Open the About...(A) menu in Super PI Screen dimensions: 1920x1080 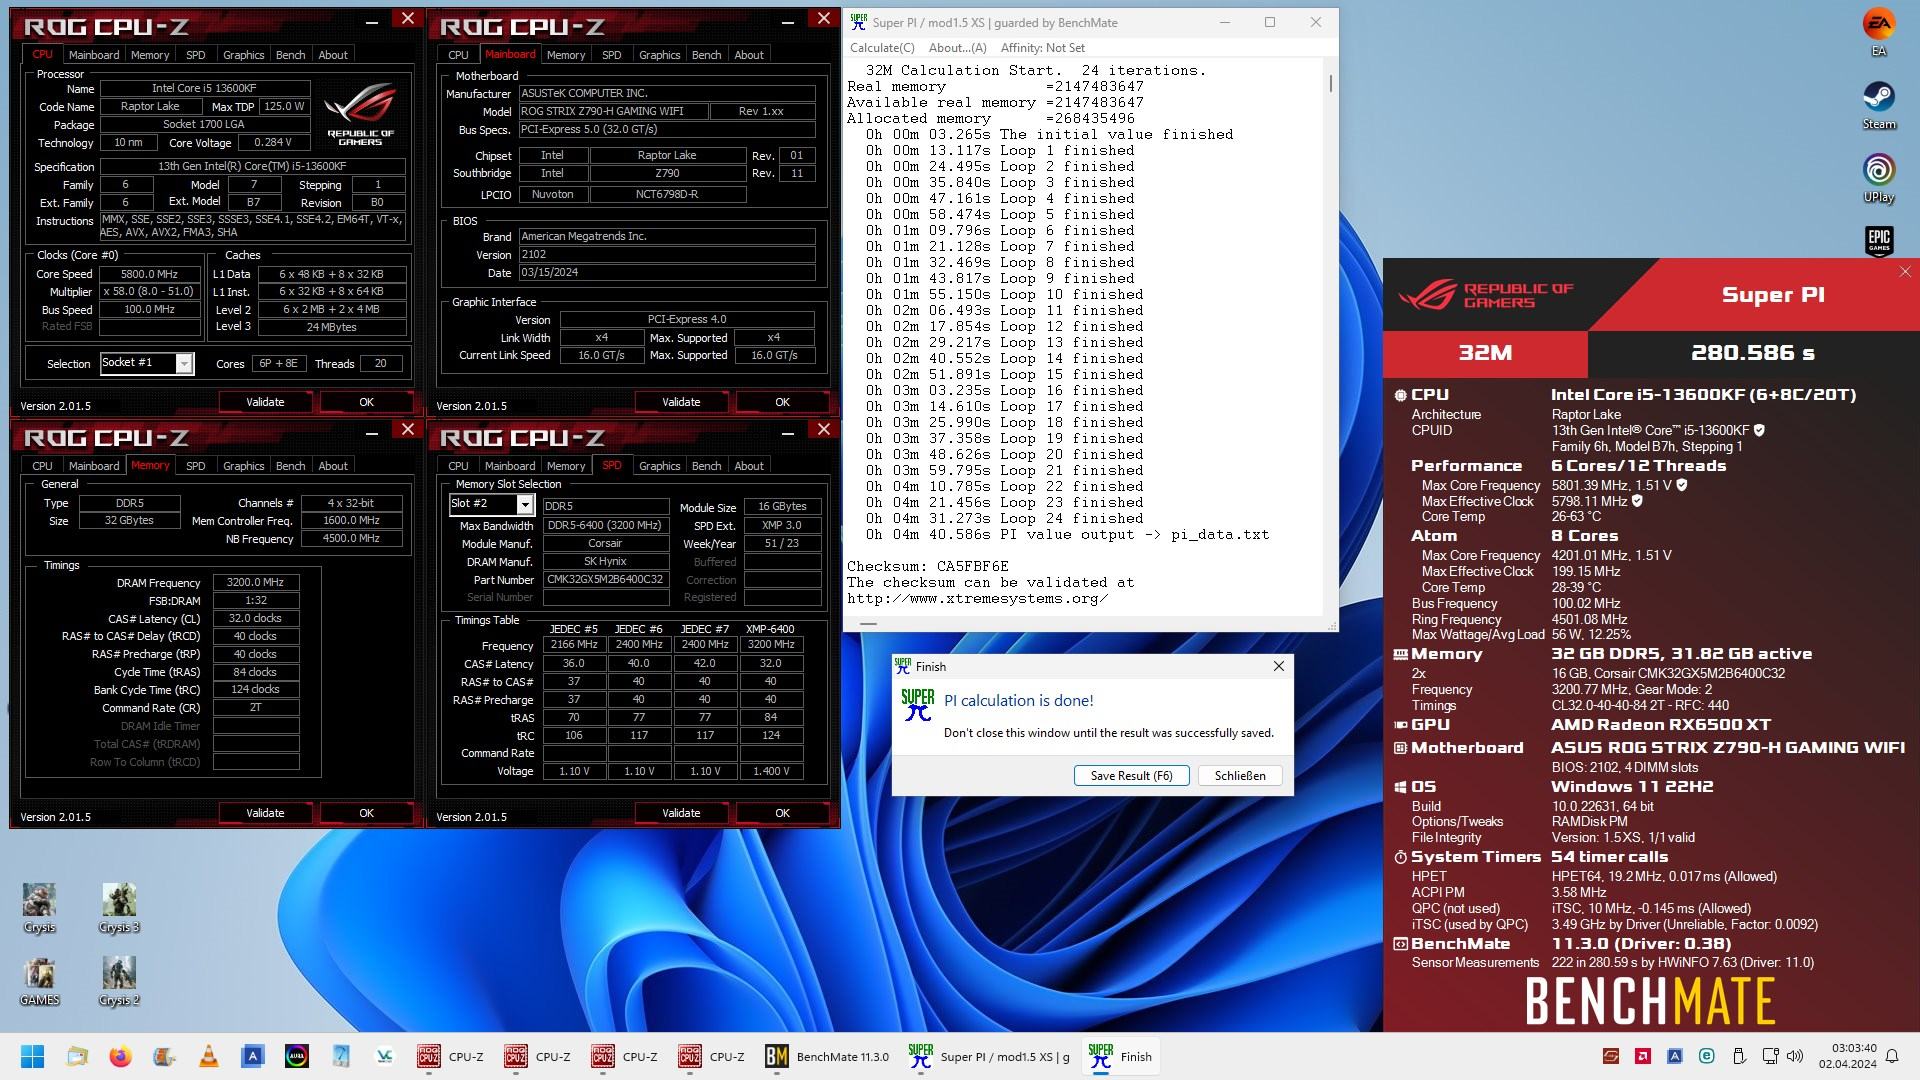tap(957, 48)
